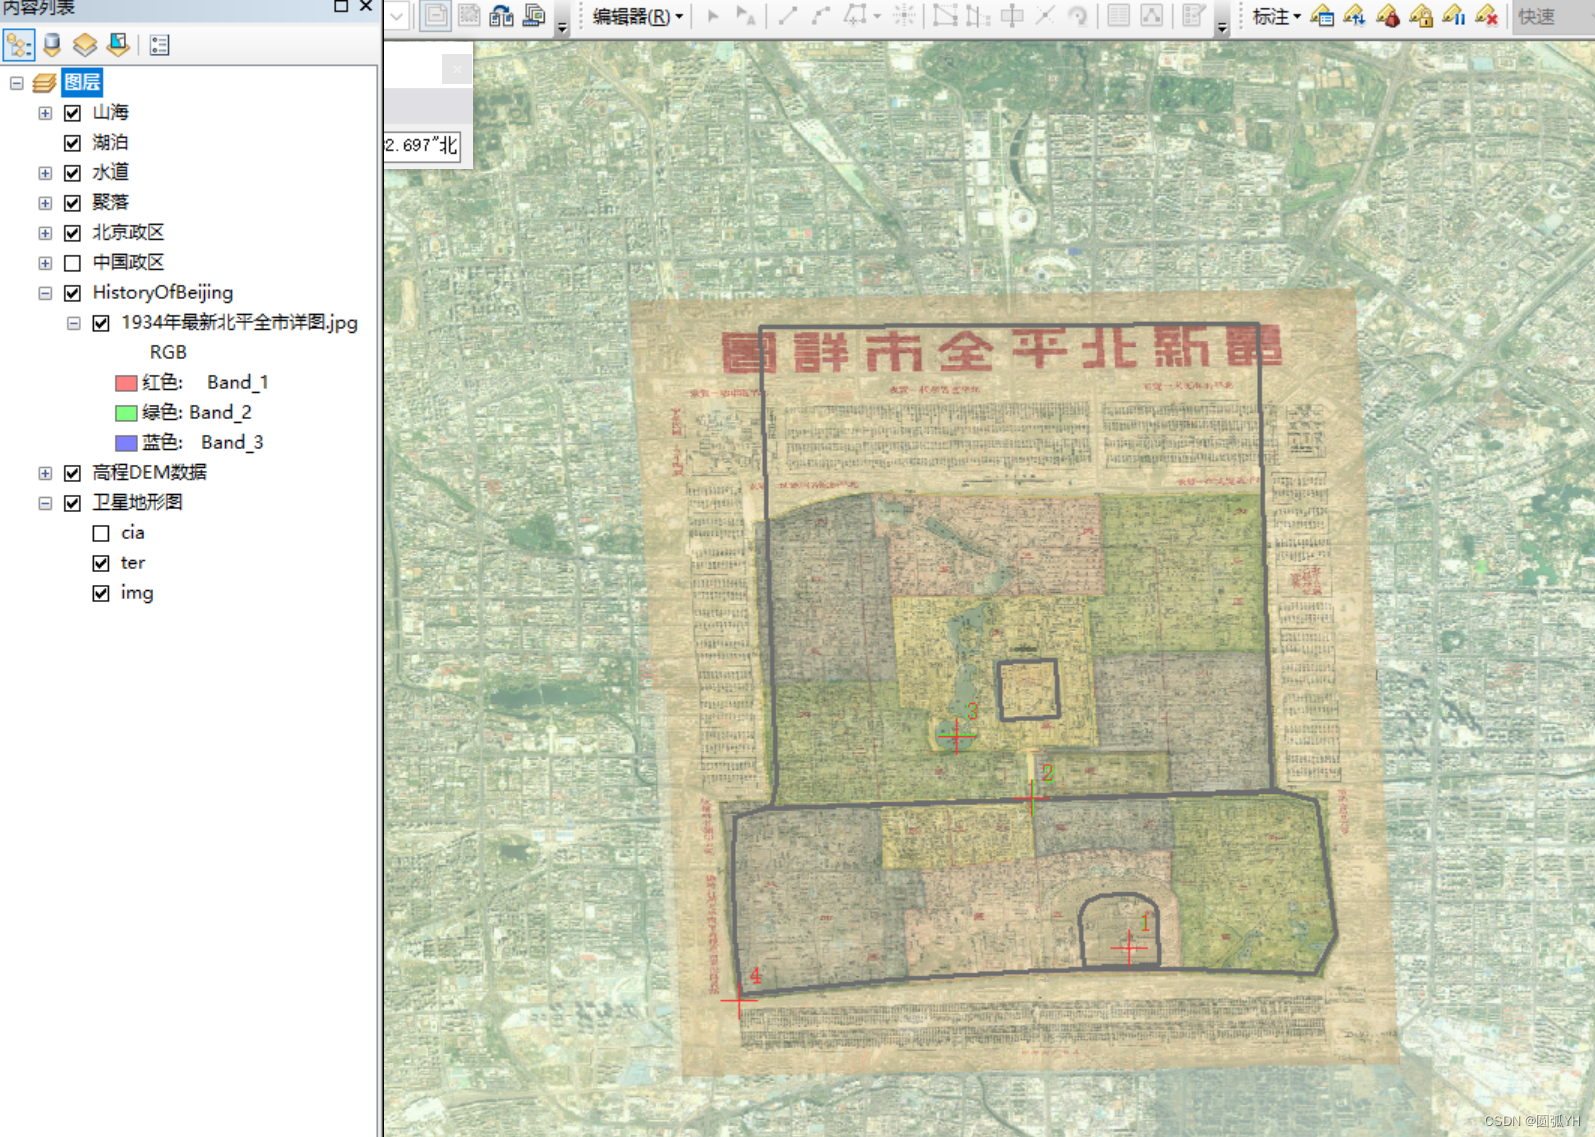1595x1137 pixels.
Task: Click the Lock Labels icon
Action: (1421, 16)
